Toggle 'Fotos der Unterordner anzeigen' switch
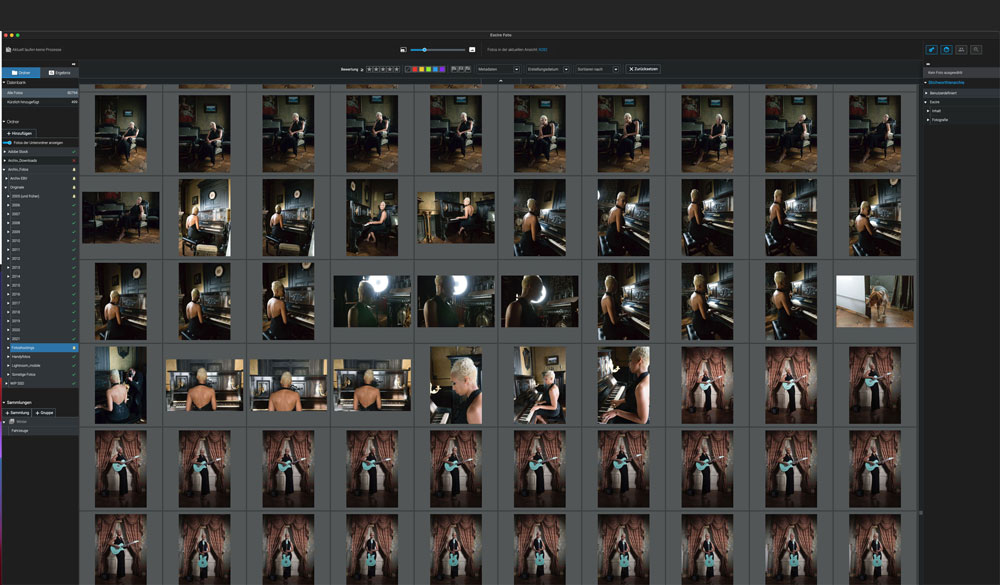This screenshot has width=1000, height=585. point(8,142)
